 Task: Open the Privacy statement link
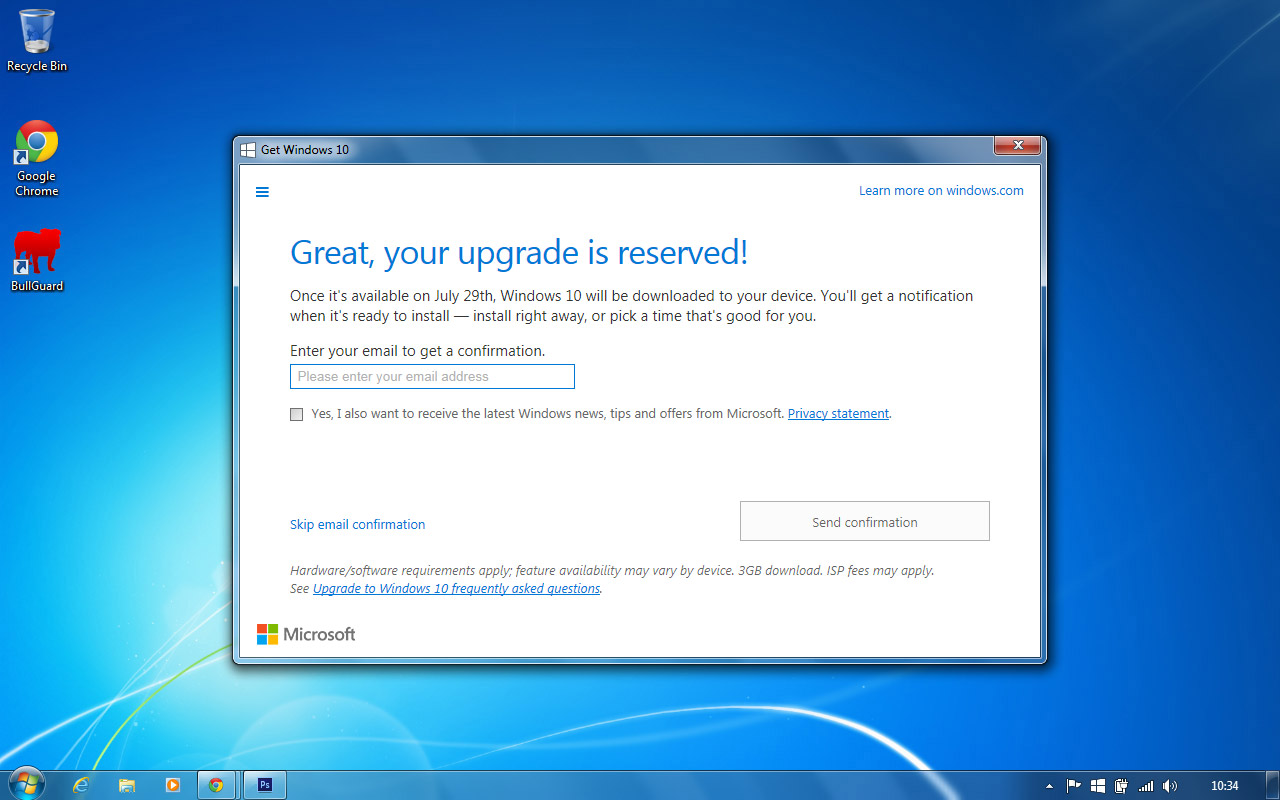838,414
